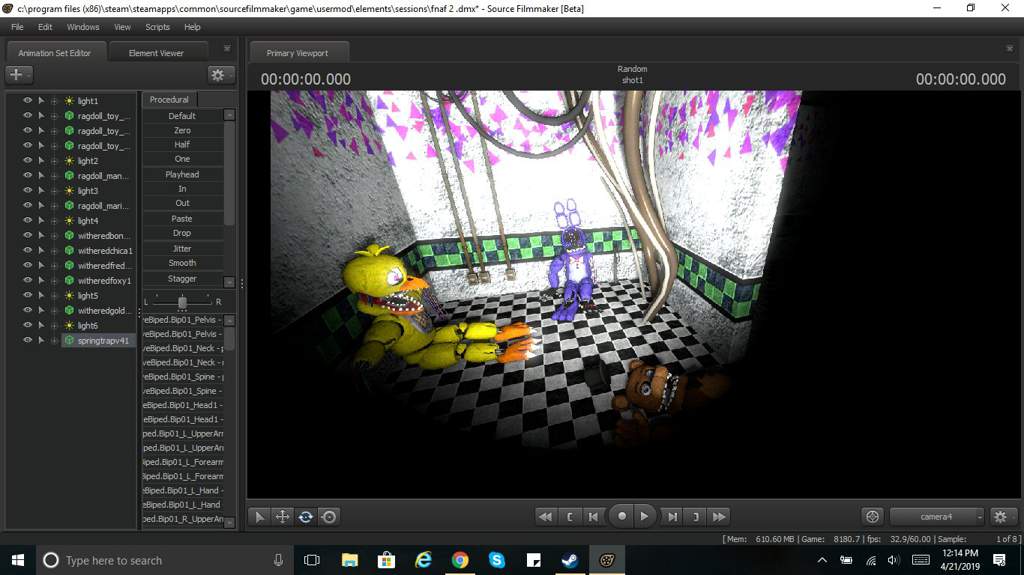This screenshot has width=1024, height=575.
Task: Click the springtrapv41 model cube icon
Action: pos(69,340)
